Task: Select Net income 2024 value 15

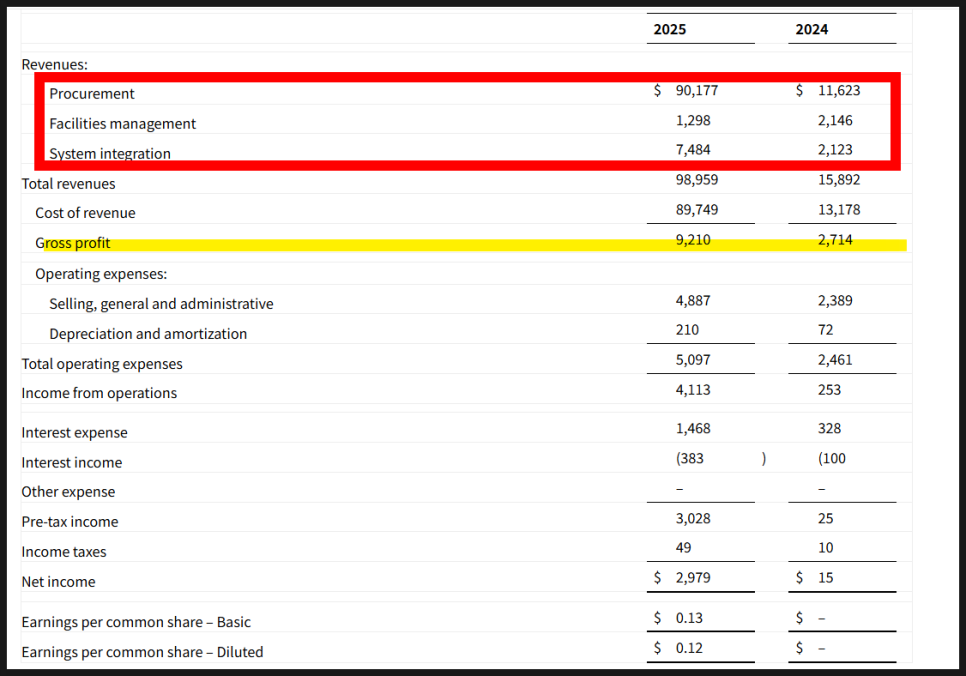Action: 826,578
